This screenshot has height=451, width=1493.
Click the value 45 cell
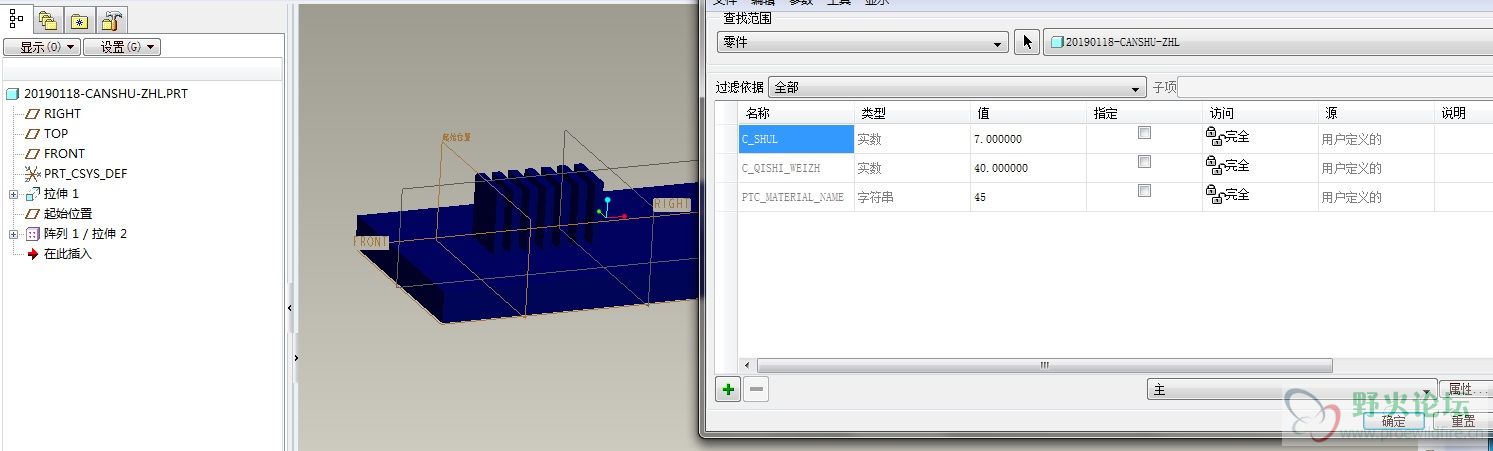click(1028, 197)
